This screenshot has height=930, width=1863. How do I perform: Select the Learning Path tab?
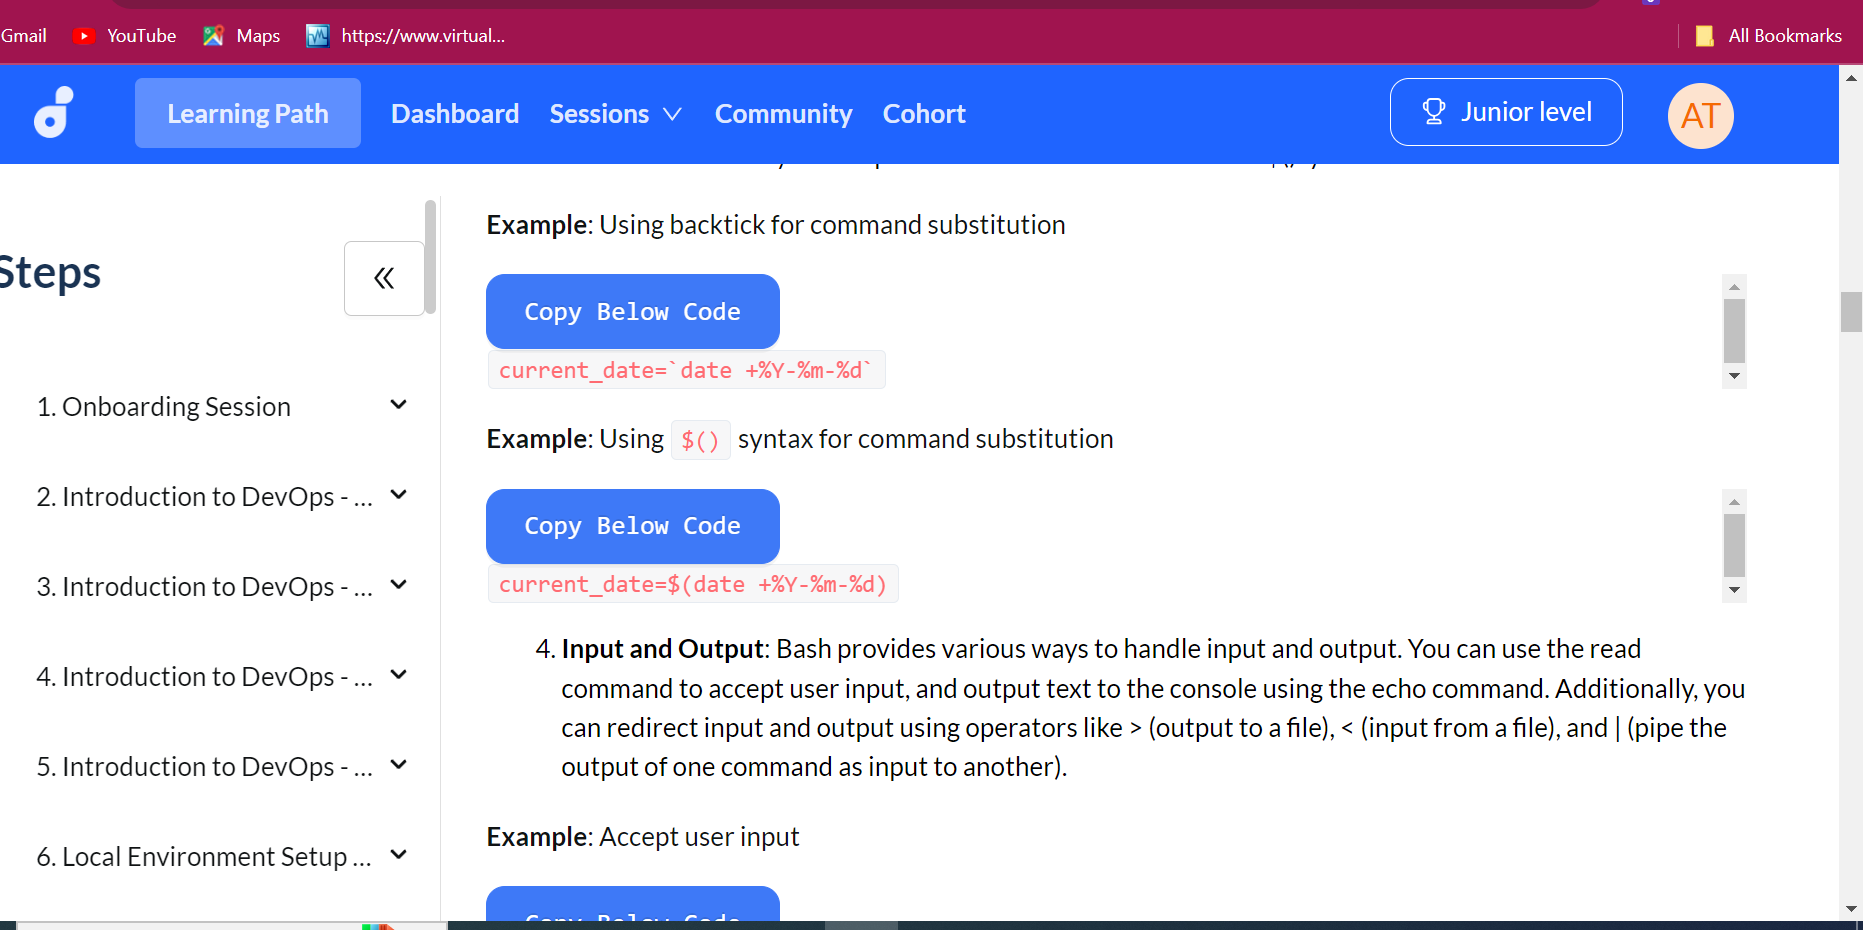point(247,113)
